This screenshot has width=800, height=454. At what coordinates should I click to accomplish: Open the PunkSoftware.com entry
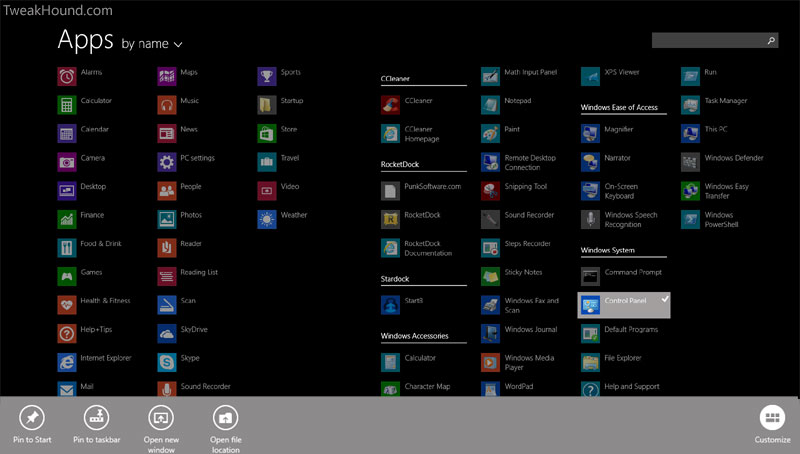[x=421, y=191]
